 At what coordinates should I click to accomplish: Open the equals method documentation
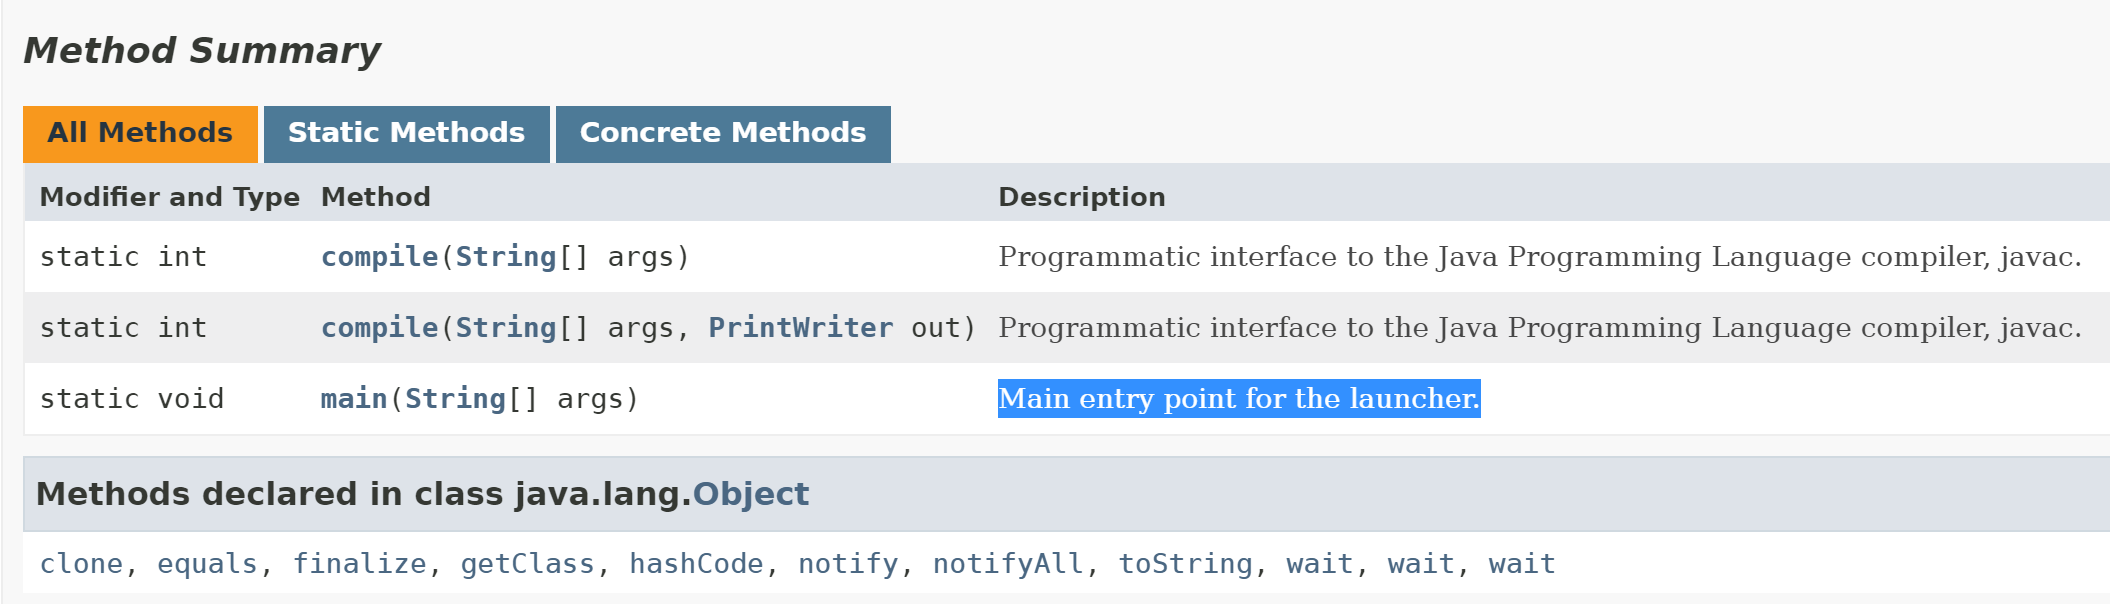(x=206, y=563)
